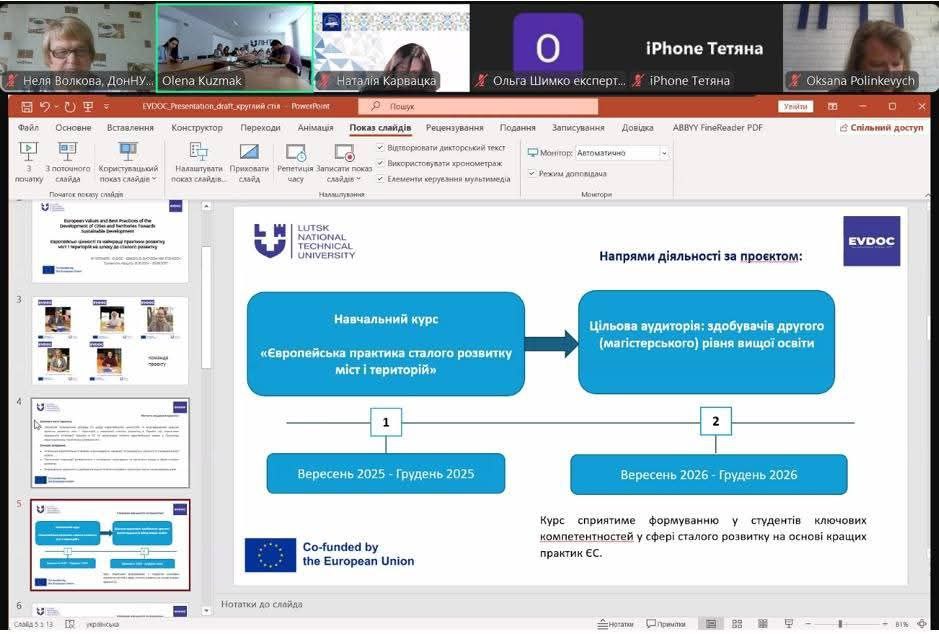Click the zoom-in plus icon
The width and height of the screenshot is (939, 634).
[885, 624]
